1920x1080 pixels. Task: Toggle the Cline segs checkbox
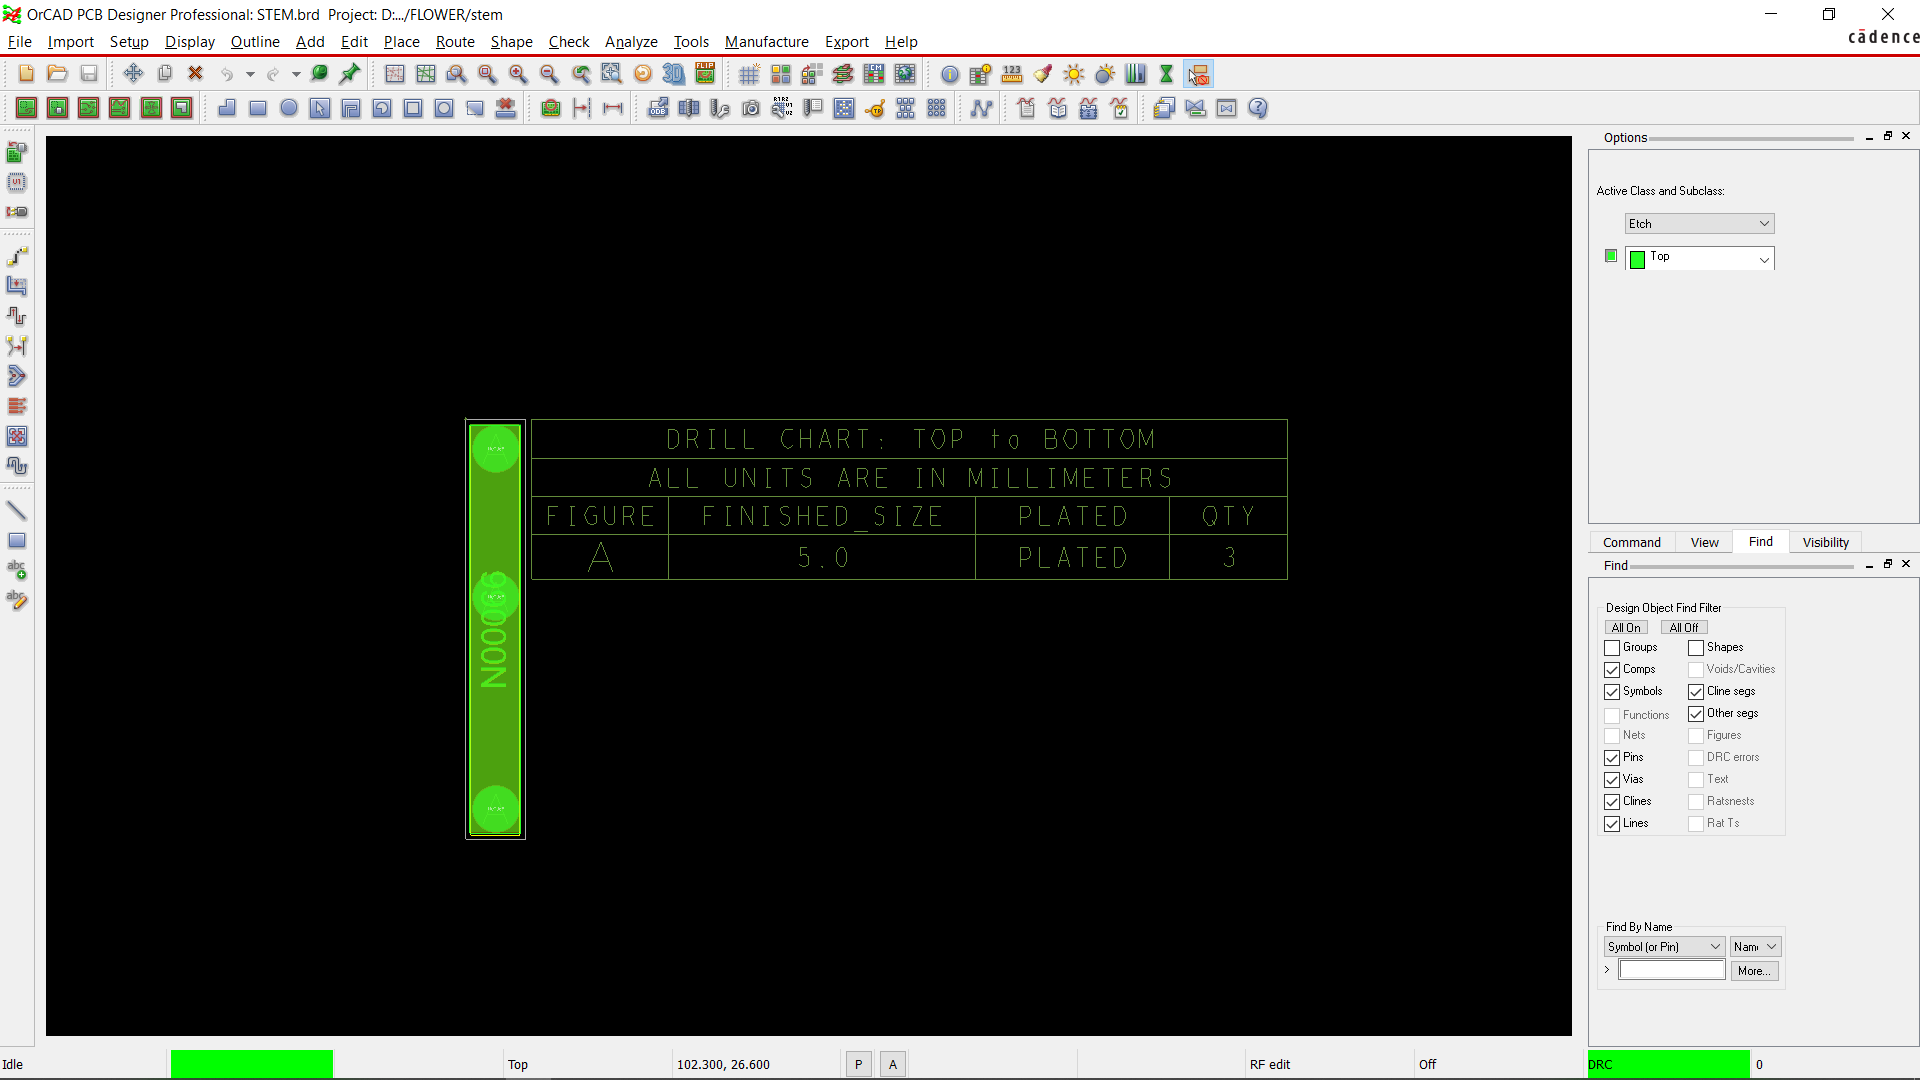coord(1696,692)
